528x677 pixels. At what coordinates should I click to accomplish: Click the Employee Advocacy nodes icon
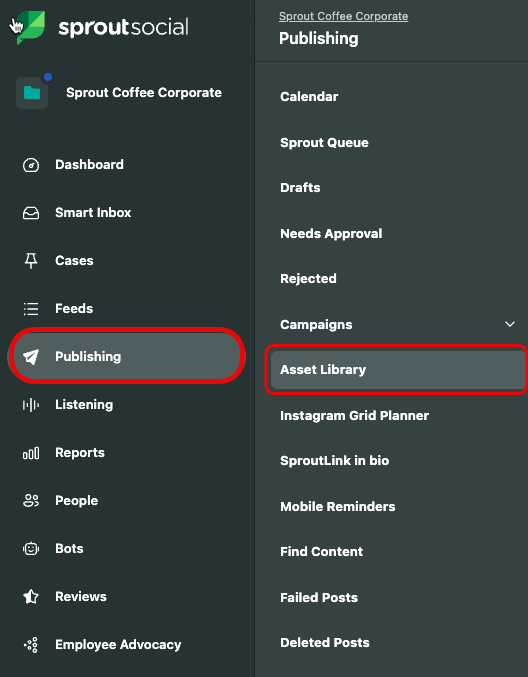(31, 645)
